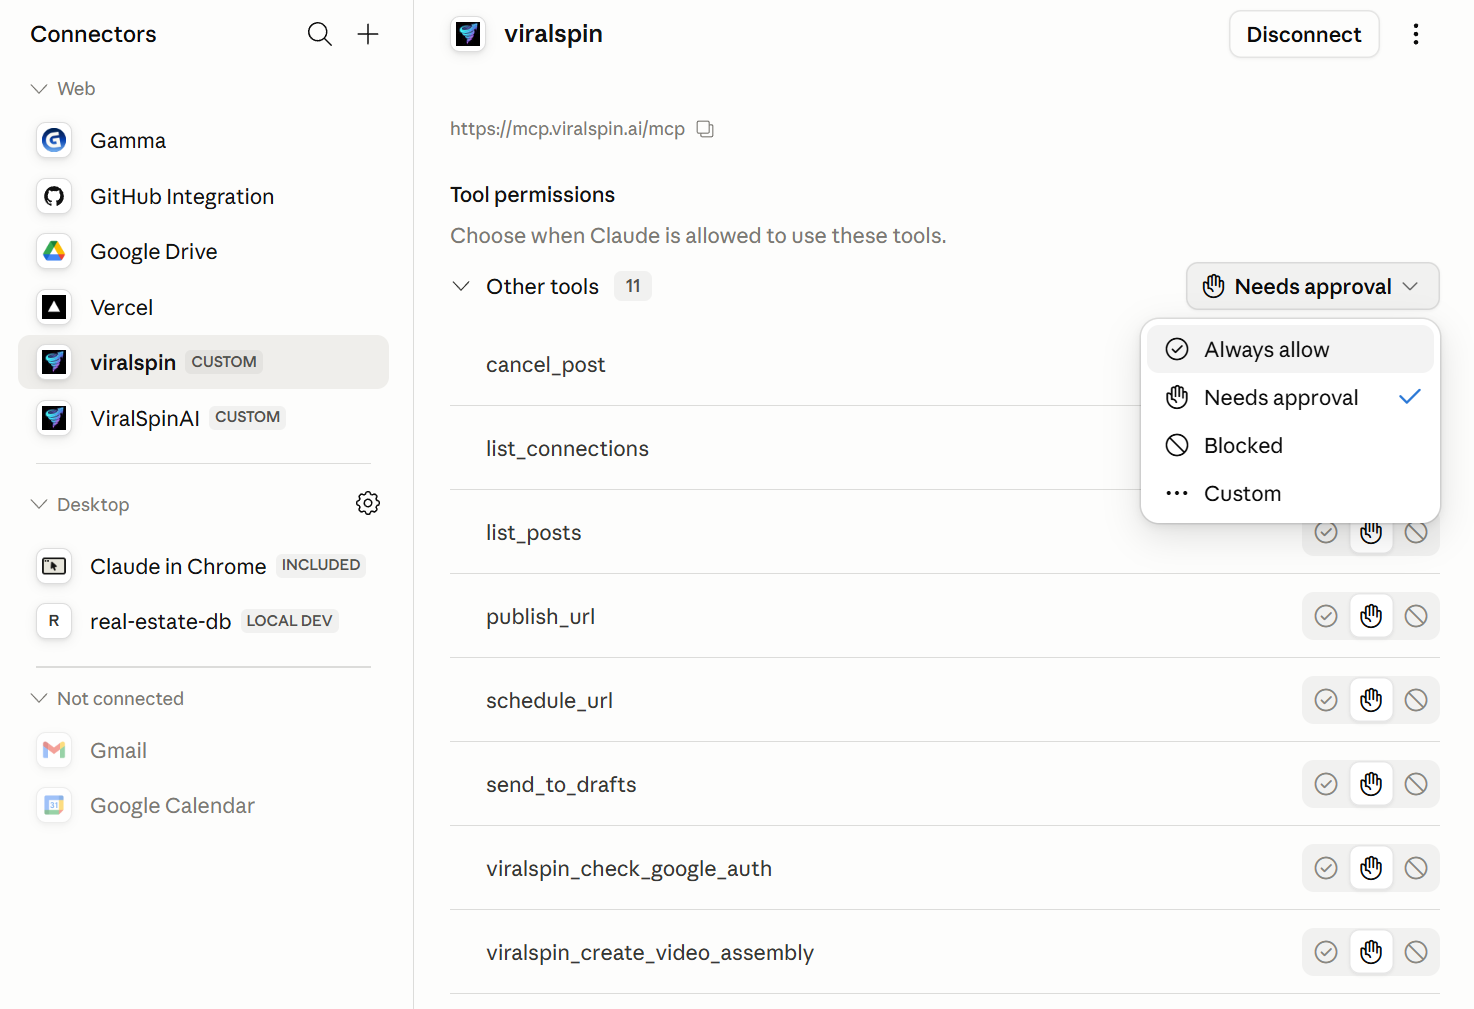The width and height of the screenshot is (1474, 1009).
Task: Set schedule_url to always allow
Action: tap(1326, 700)
